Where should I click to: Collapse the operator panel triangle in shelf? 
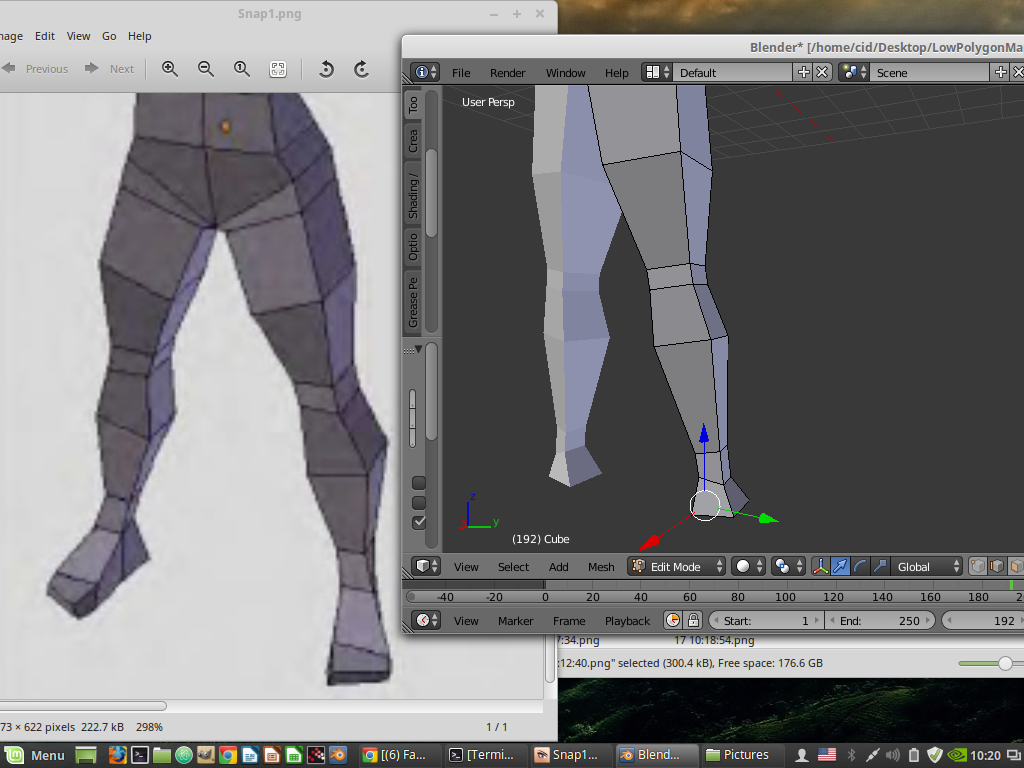[418, 349]
